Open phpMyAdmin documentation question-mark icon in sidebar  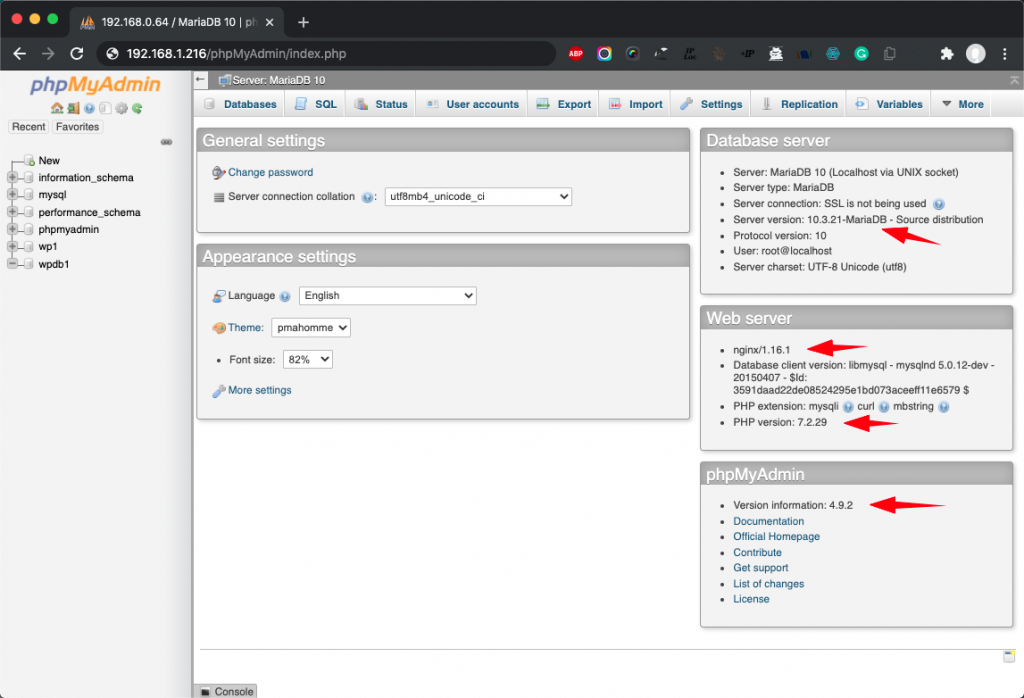(89, 108)
